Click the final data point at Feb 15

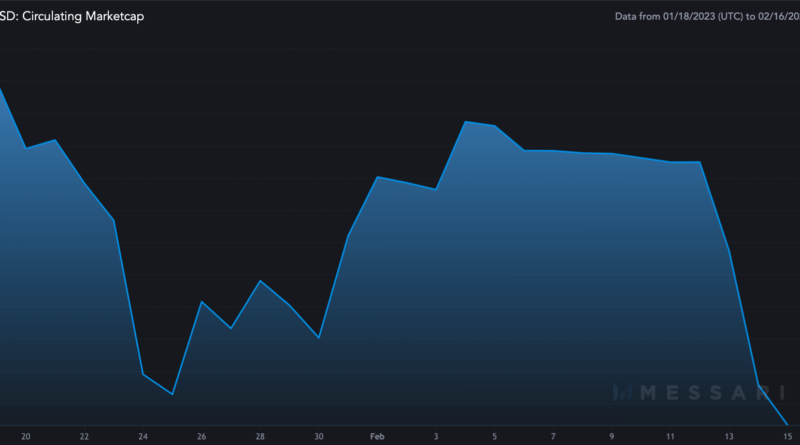788,424
